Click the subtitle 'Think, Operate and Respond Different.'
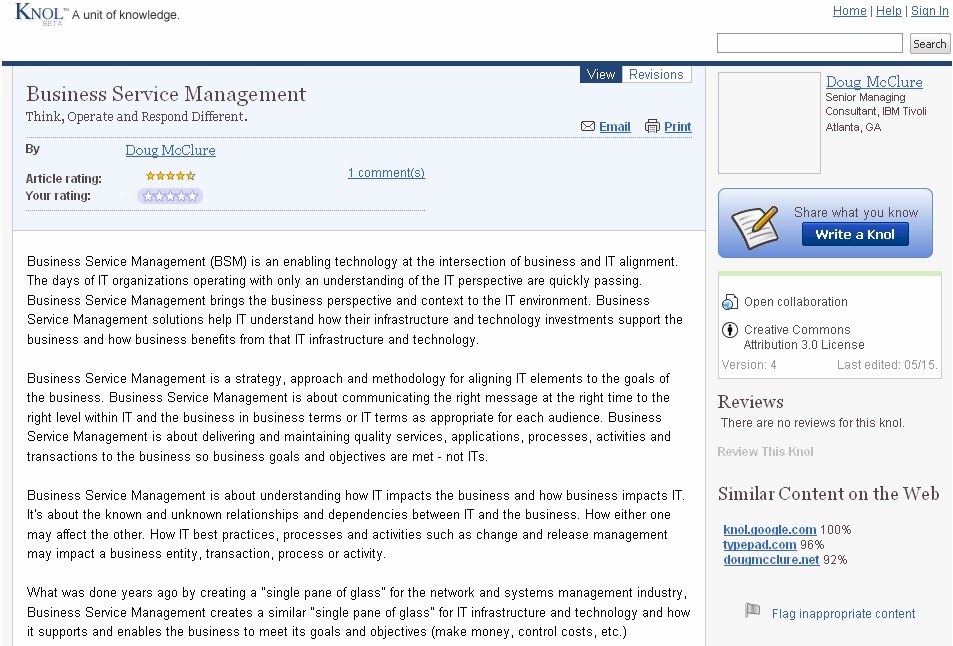 click(137, 117)
